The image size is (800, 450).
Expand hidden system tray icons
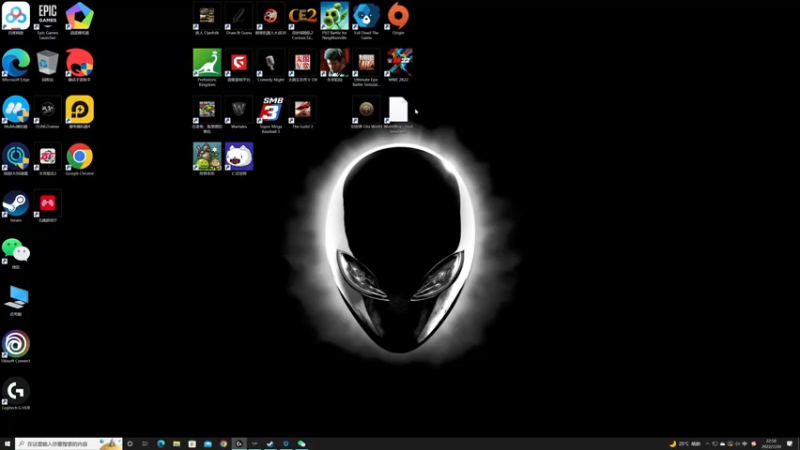click(x=707, y=444)
